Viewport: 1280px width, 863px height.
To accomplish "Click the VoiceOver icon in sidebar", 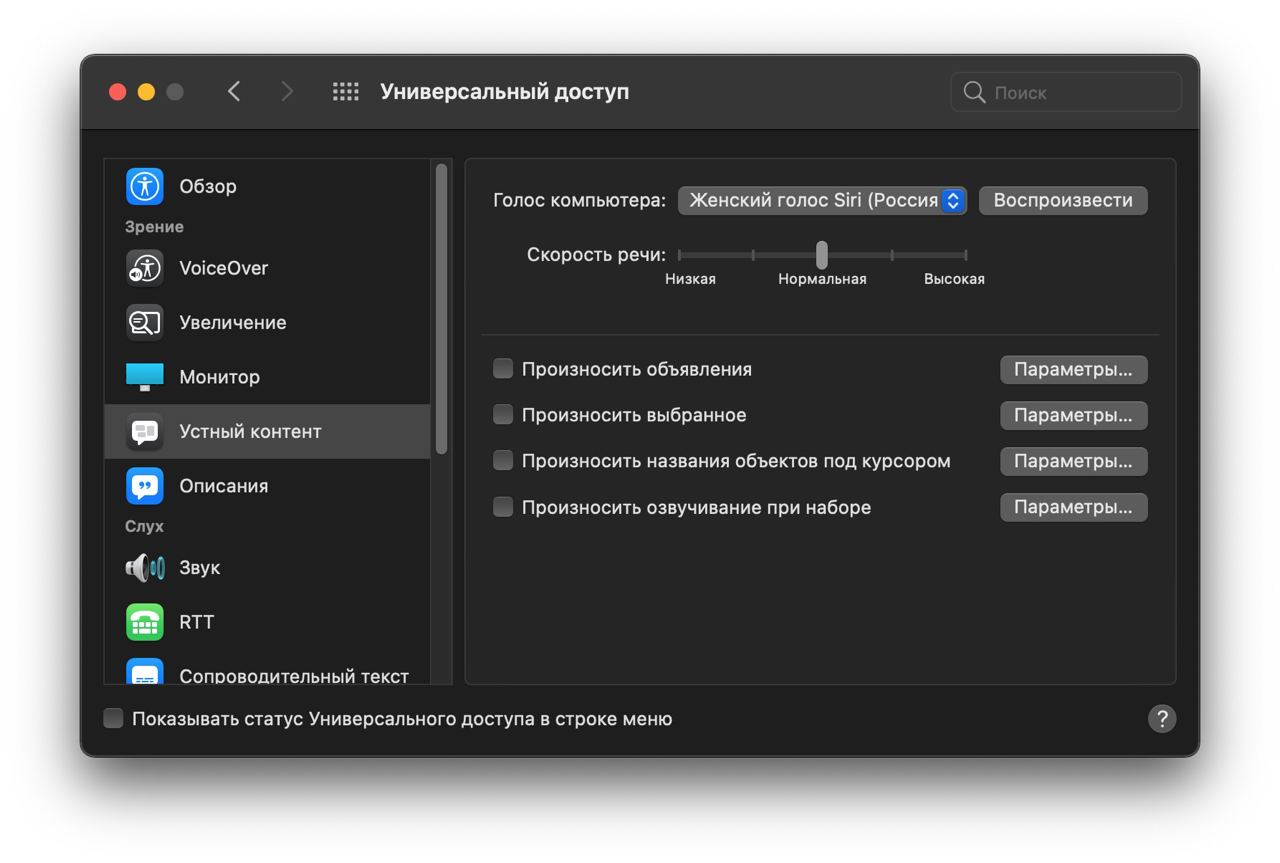I will (145, 268).
